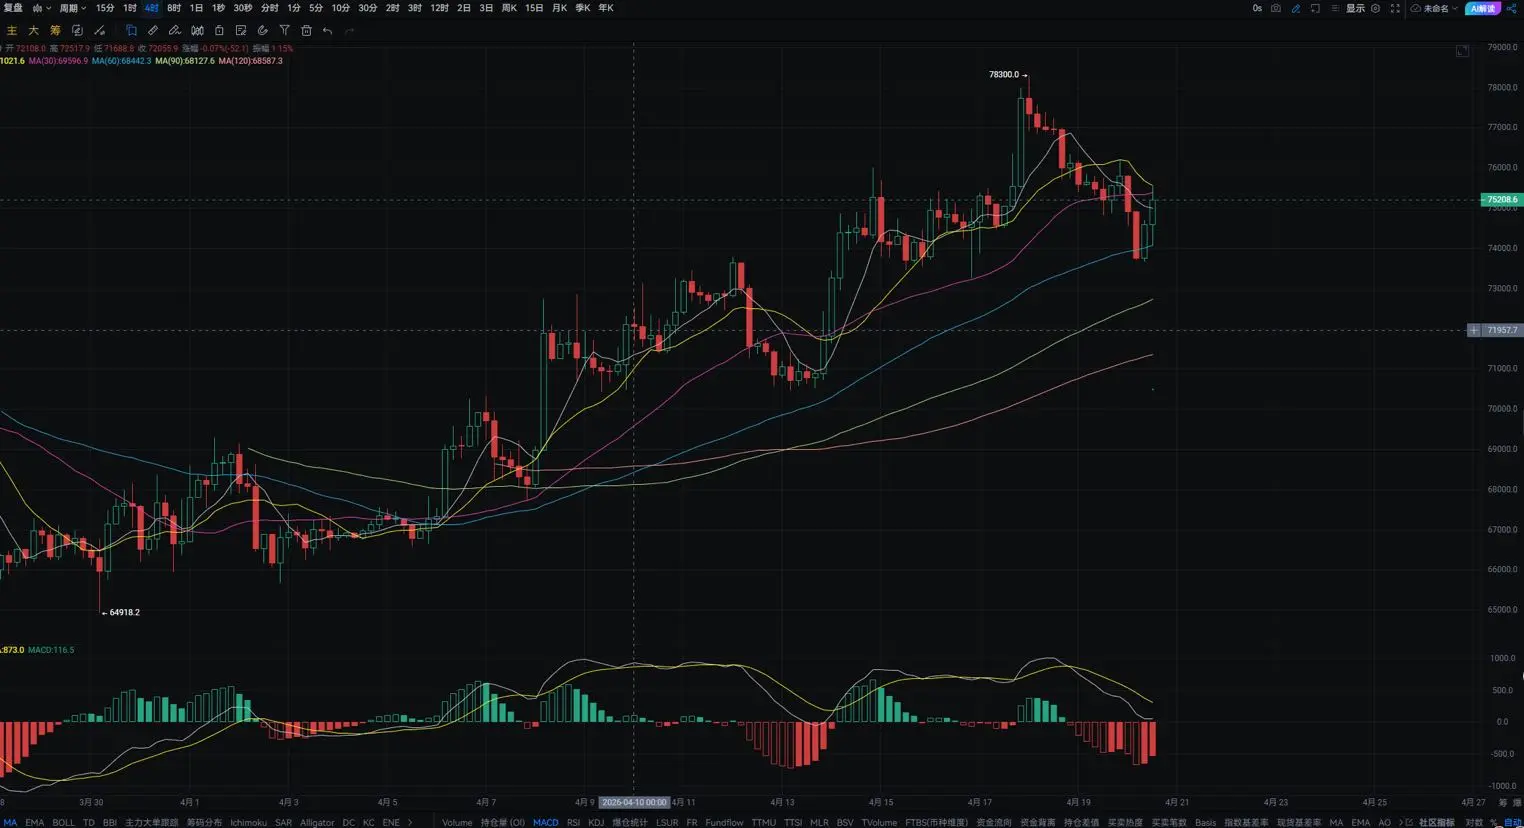
Task: Click the redo arrow icon
Action: click(349, 31)
